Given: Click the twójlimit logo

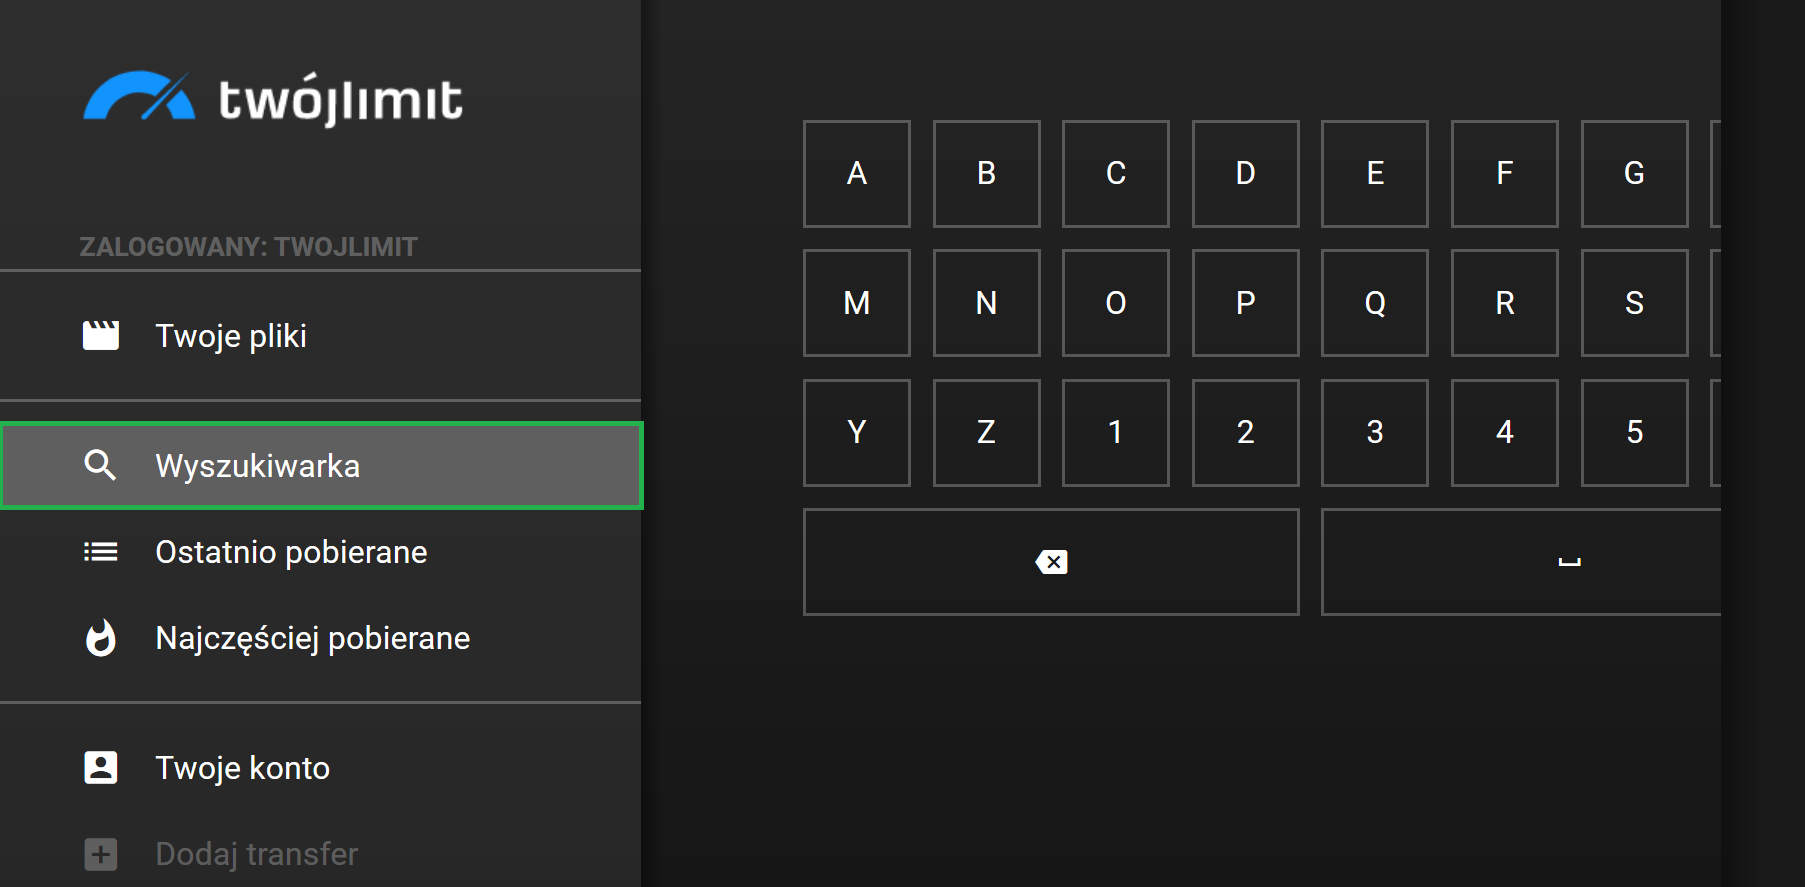Looking at the screenshot, I should click(272, 98).
